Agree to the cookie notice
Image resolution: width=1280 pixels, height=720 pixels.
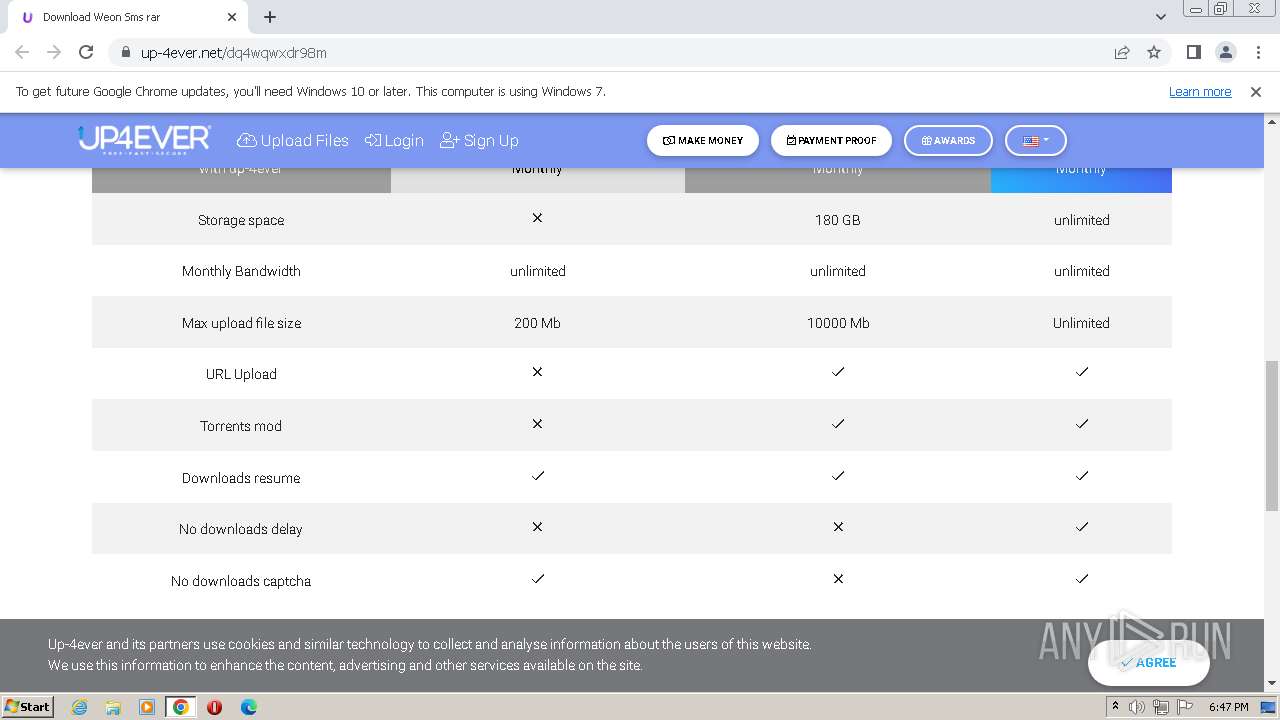1149,662
